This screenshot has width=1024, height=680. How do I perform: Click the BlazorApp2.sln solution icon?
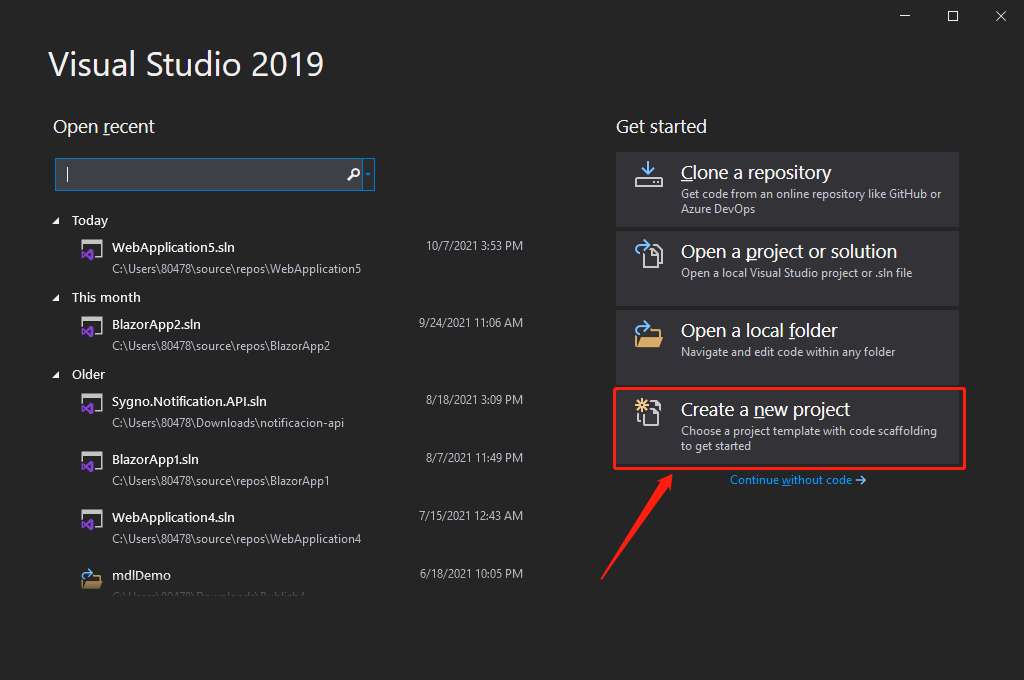point(92,328)
